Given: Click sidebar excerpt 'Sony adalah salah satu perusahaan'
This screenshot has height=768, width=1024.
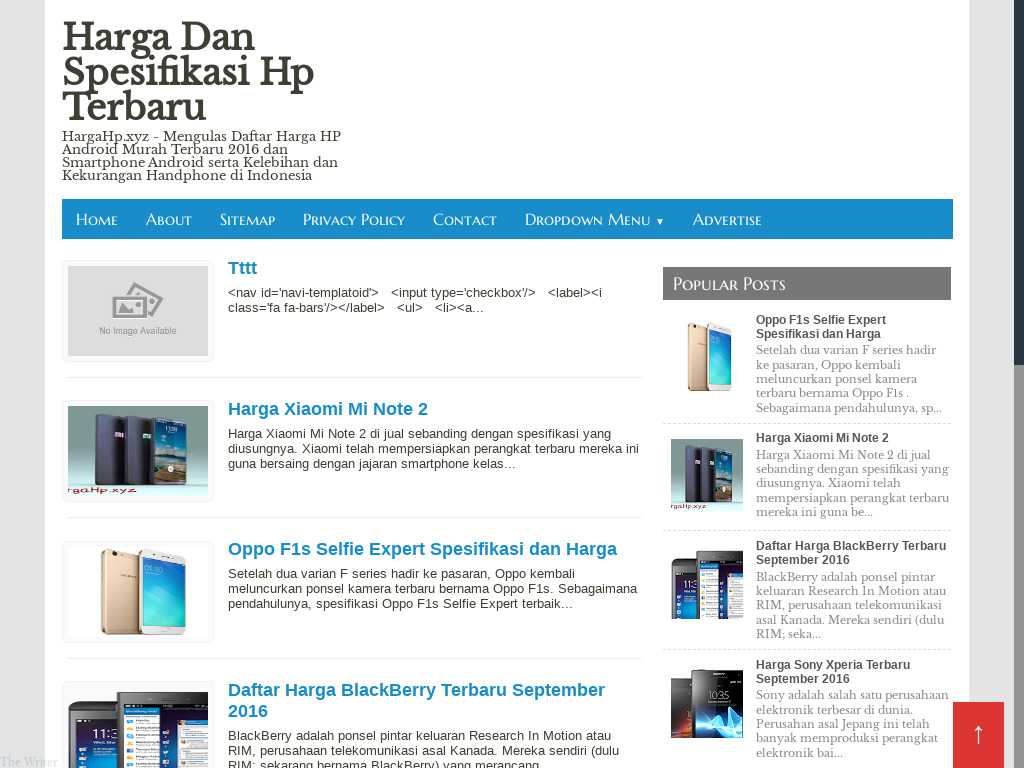Looking at the screenshot, I should pyautogui.click(x=852, y=724).
